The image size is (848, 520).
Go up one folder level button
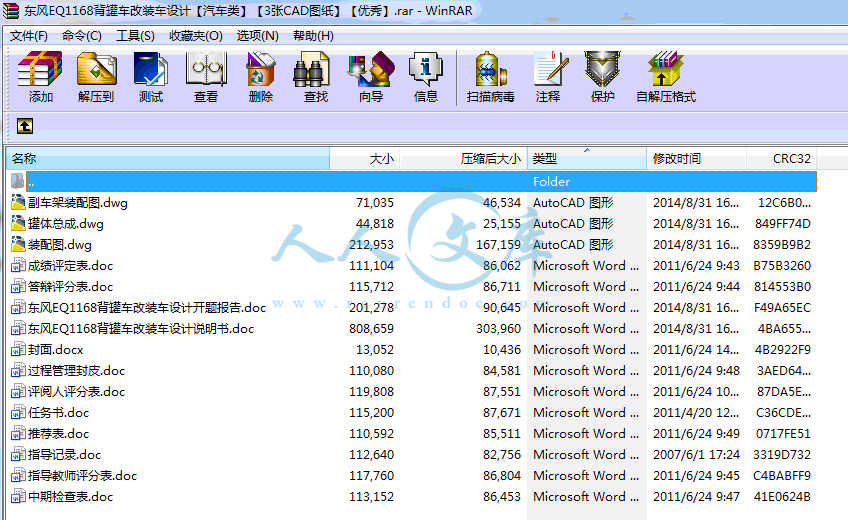pos(24,126)
